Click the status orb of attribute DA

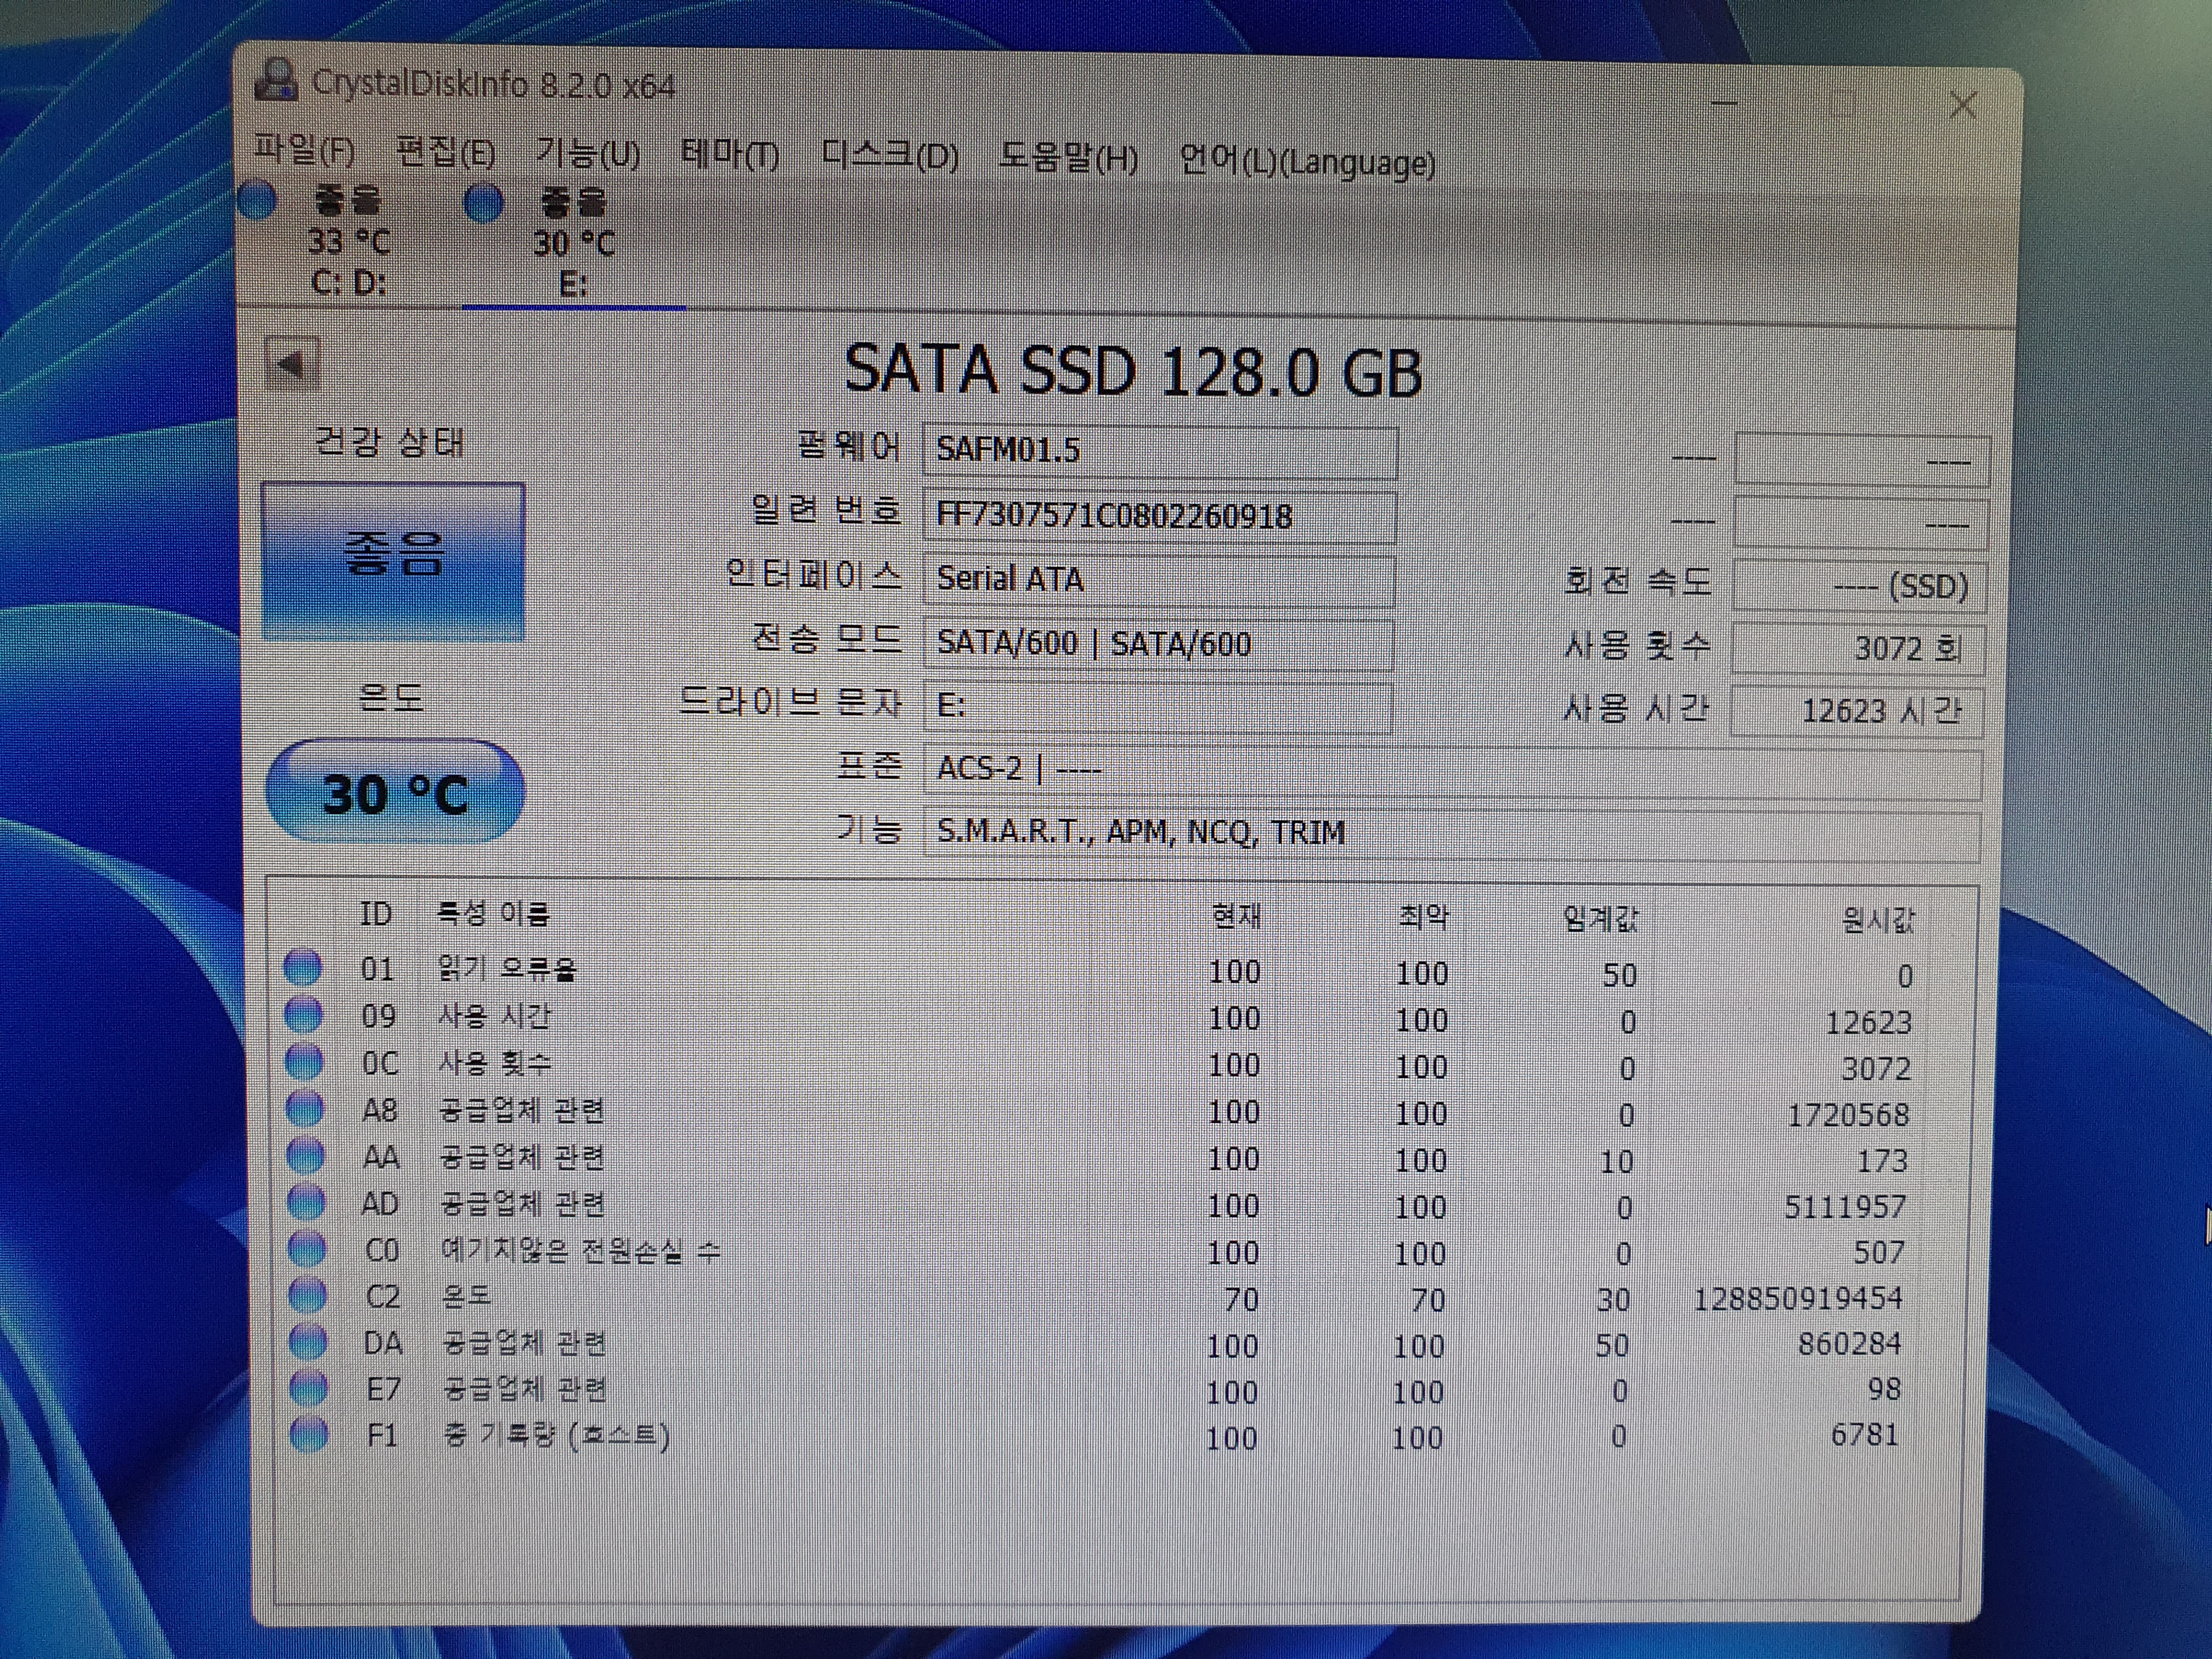[x=308, y=1341]
